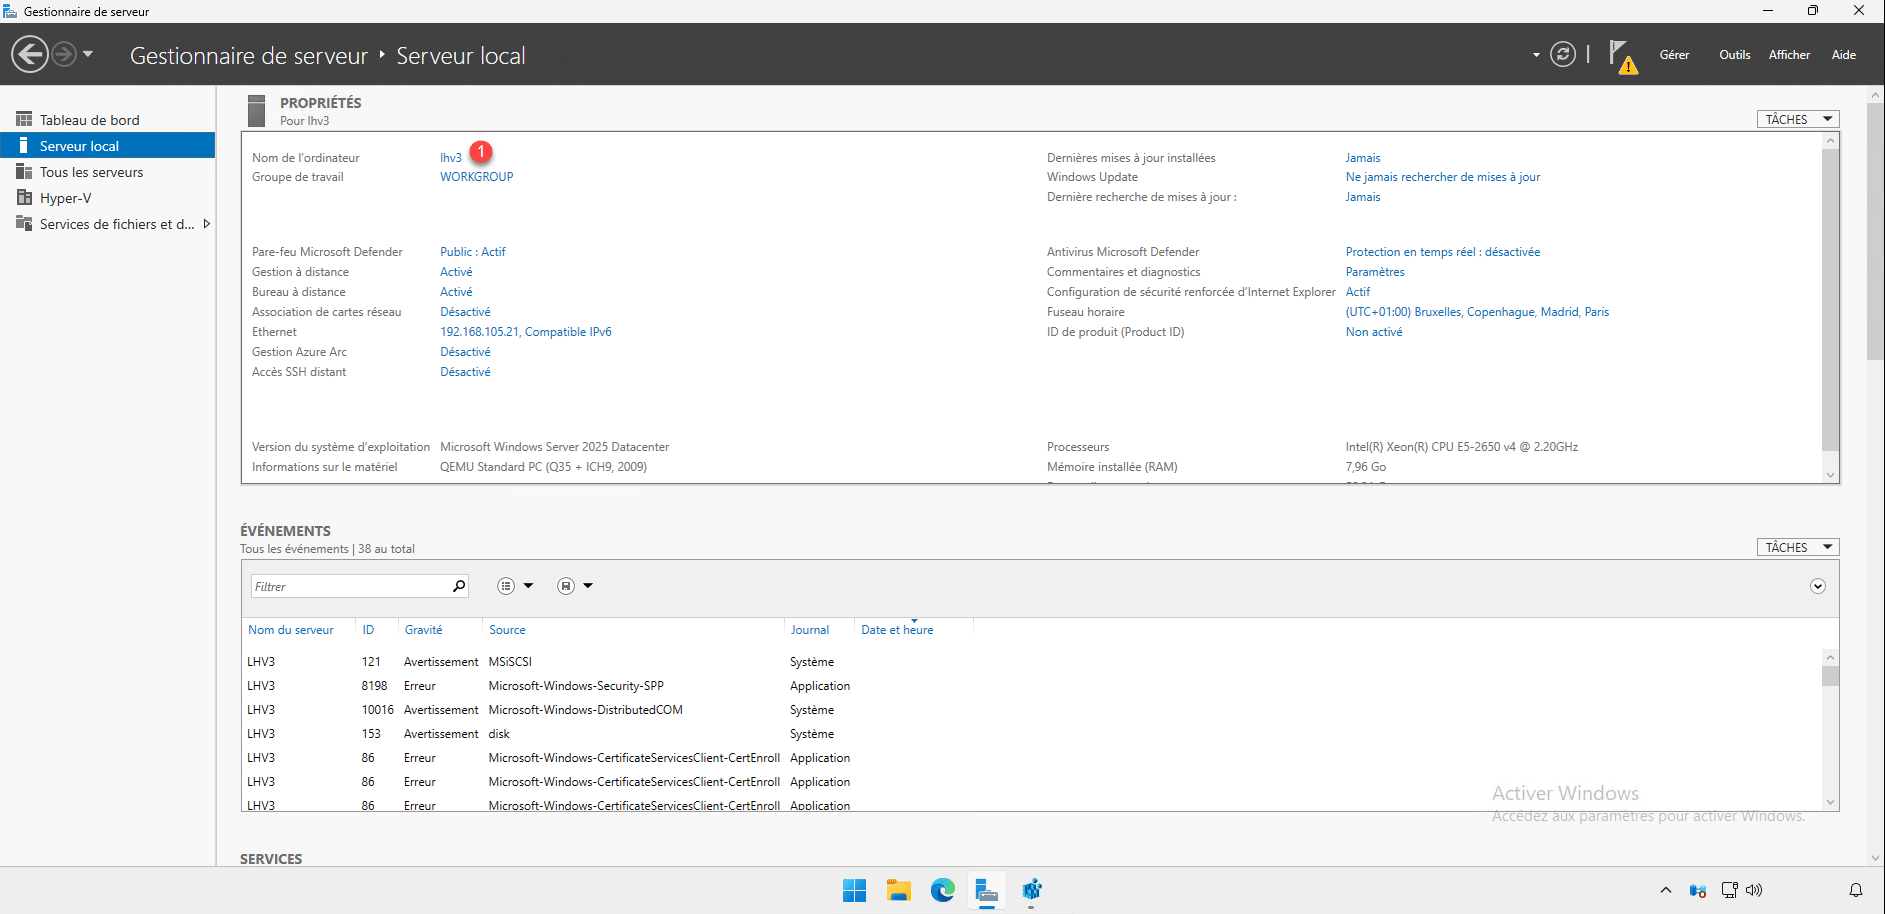This screenshot has width=1885, height=914.
Task: Sort events by Date et heure column
Action: [x=897, y=630]
